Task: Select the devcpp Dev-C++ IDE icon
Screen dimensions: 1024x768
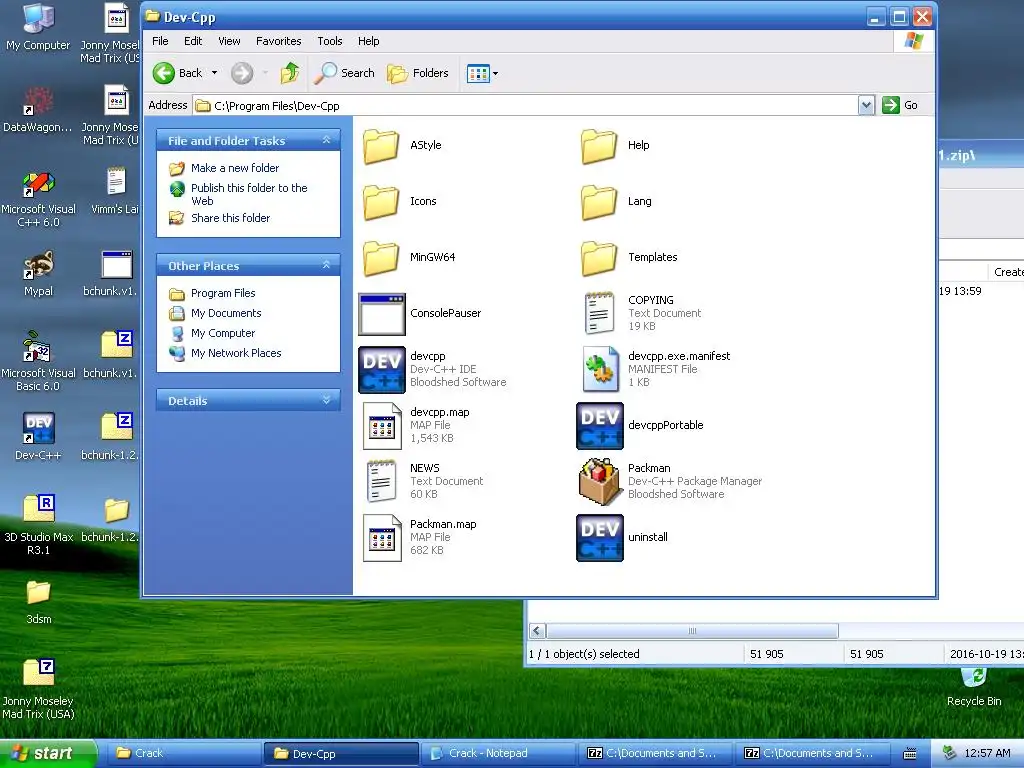Action: [381, 370]
